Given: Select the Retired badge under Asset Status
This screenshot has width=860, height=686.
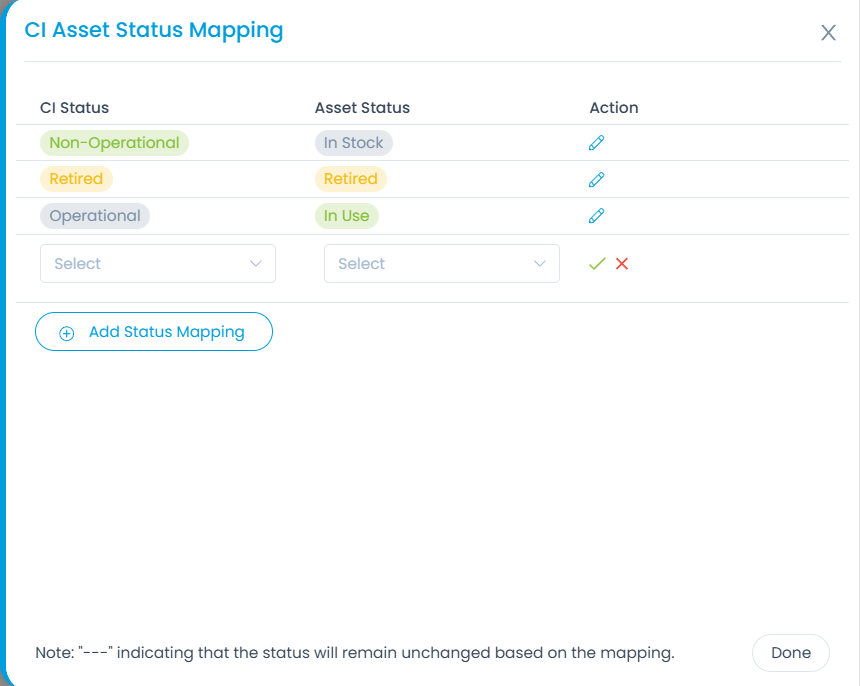Looking at the screenshot, I should [x=350, y=179].
